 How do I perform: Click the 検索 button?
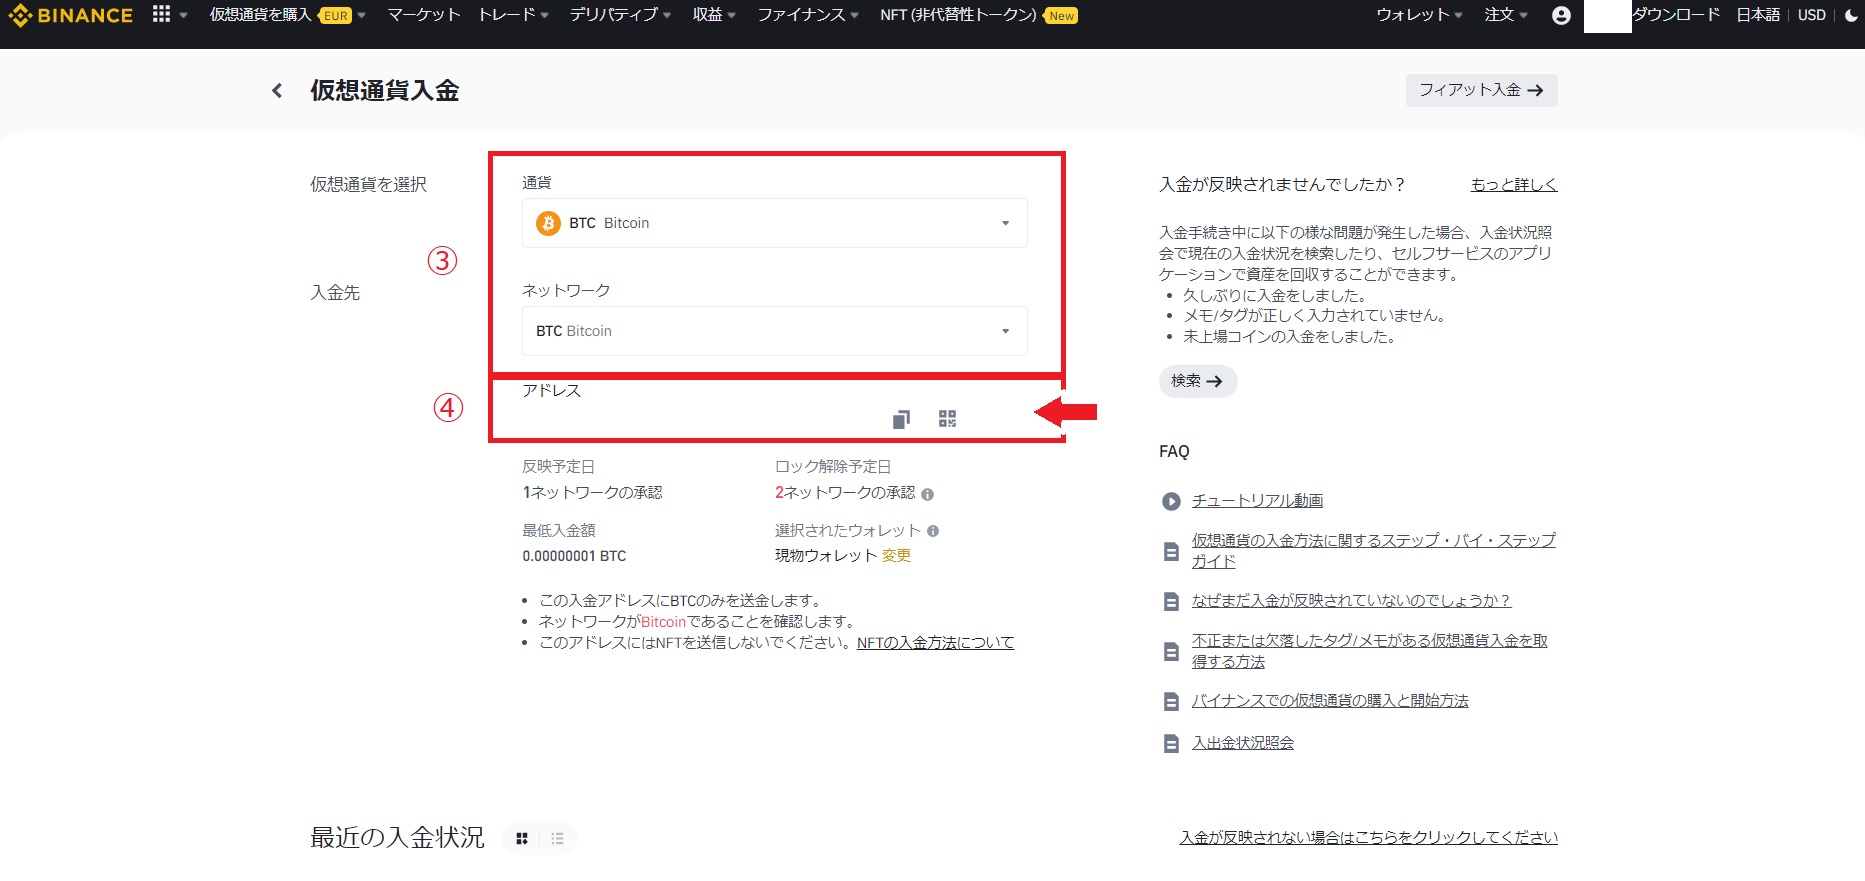click(x=1198, y=381)
